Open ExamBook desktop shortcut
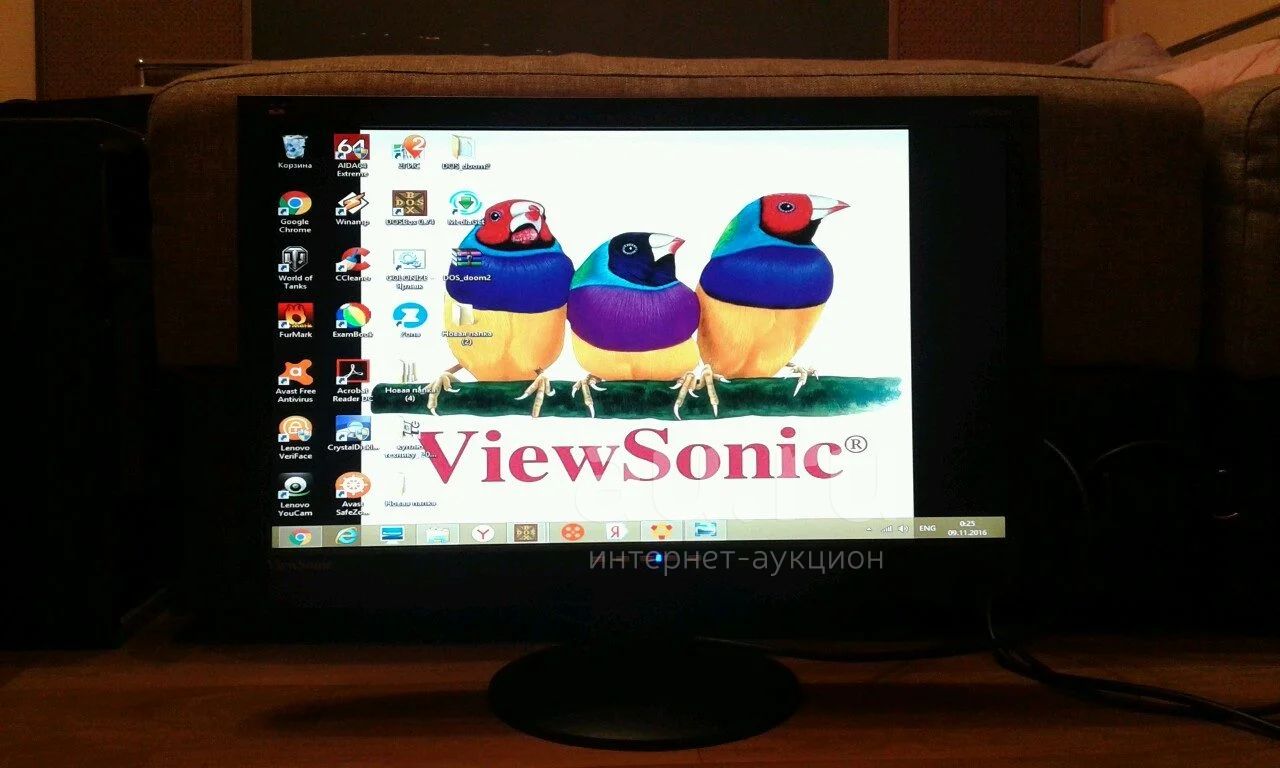The image size is (1280, 768). point(352,322)
